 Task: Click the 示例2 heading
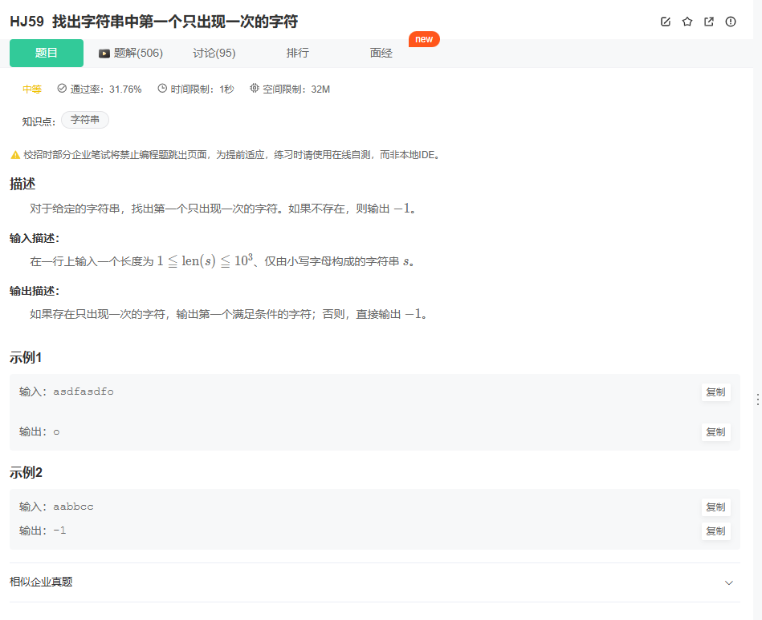pos(26,473)
